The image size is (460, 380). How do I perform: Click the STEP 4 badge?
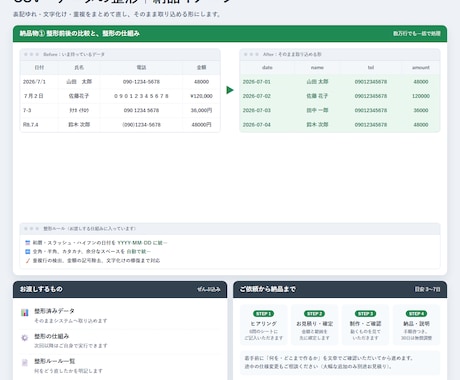point(416,314)
